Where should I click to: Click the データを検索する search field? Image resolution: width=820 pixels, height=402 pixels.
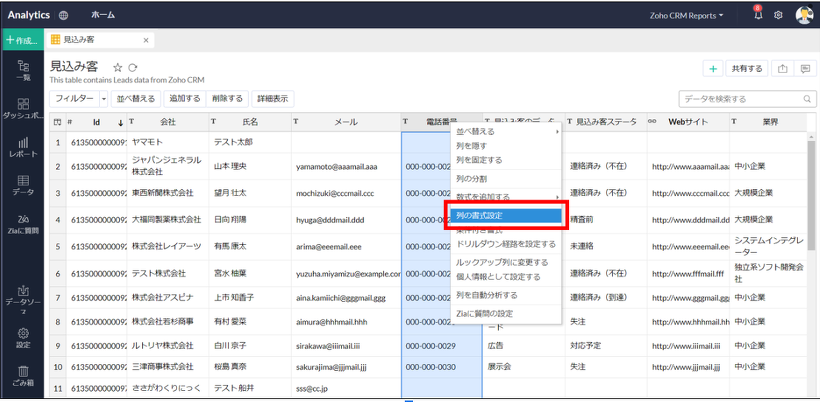click(740, 99)
